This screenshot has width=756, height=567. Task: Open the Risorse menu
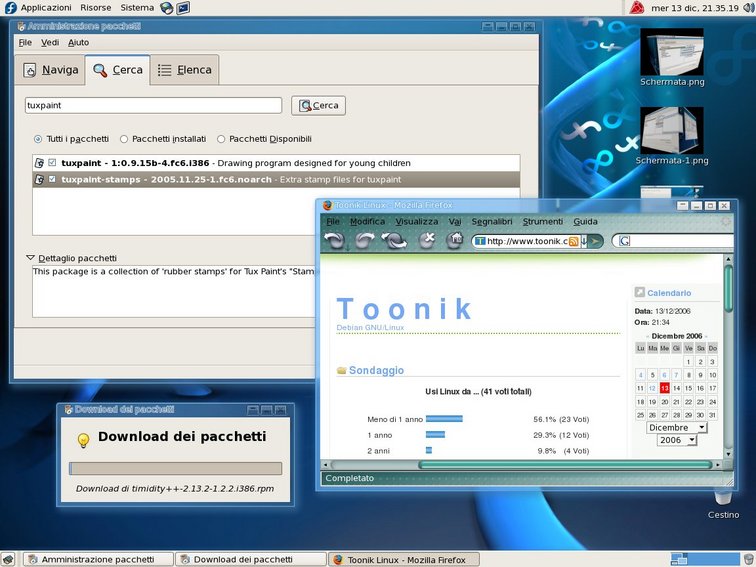point(95,8)
